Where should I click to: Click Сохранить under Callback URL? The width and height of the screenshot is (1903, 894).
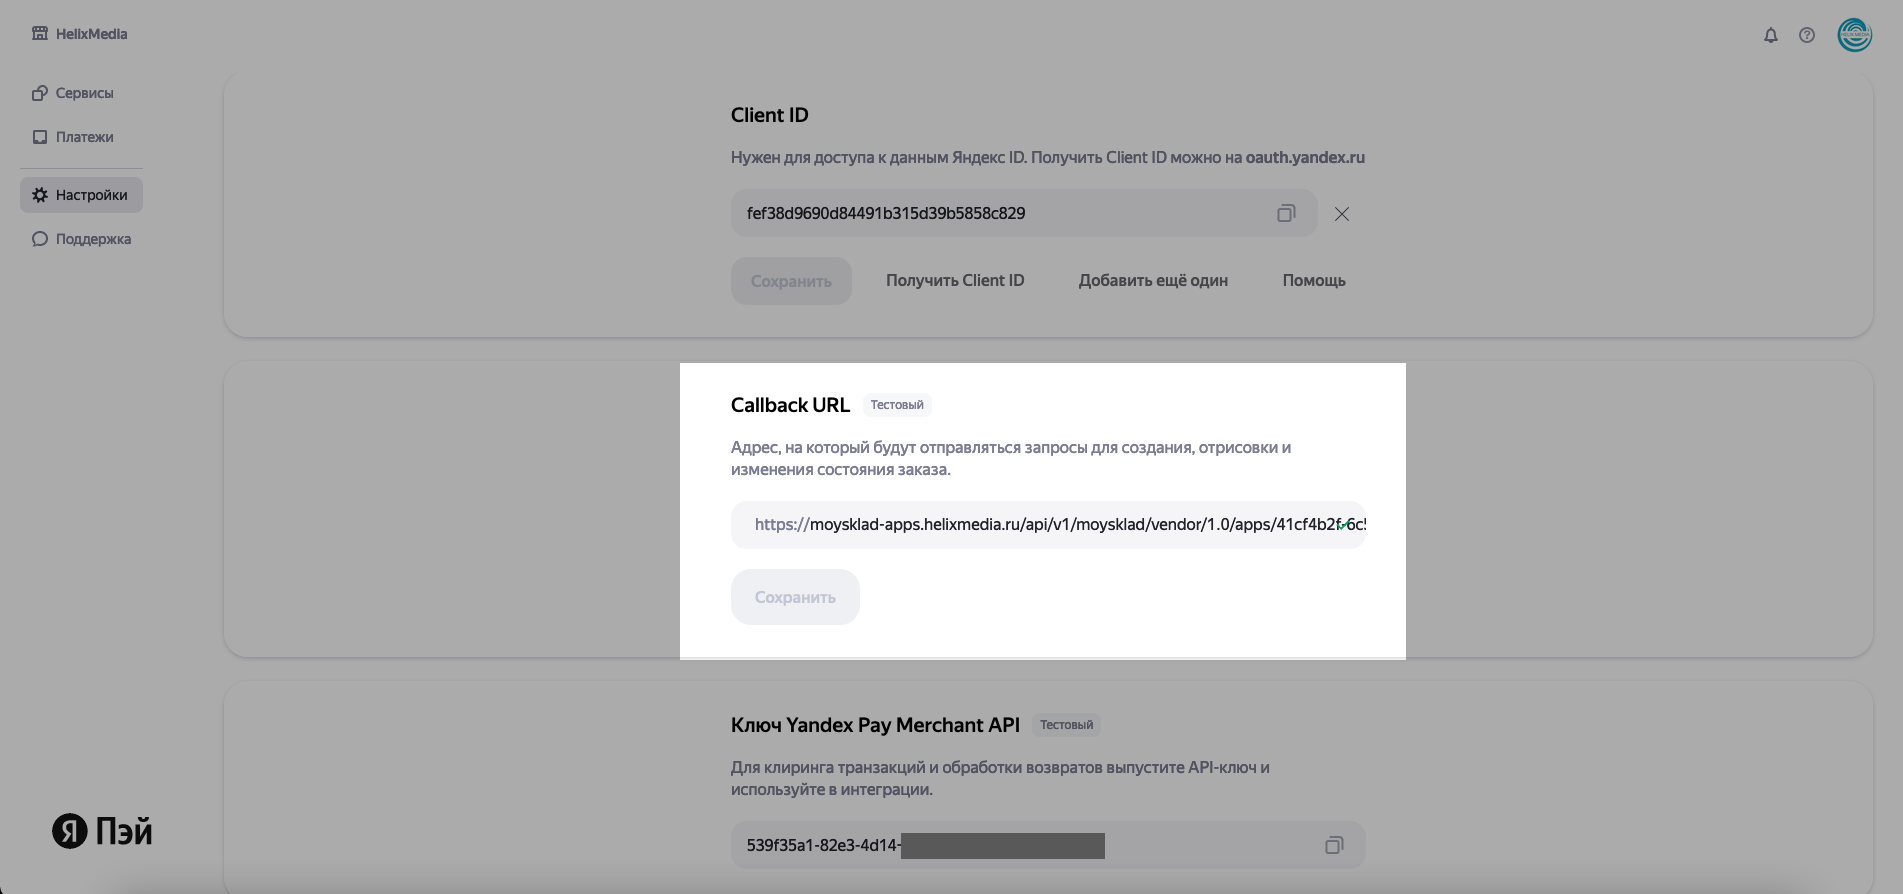coord(795,597)
